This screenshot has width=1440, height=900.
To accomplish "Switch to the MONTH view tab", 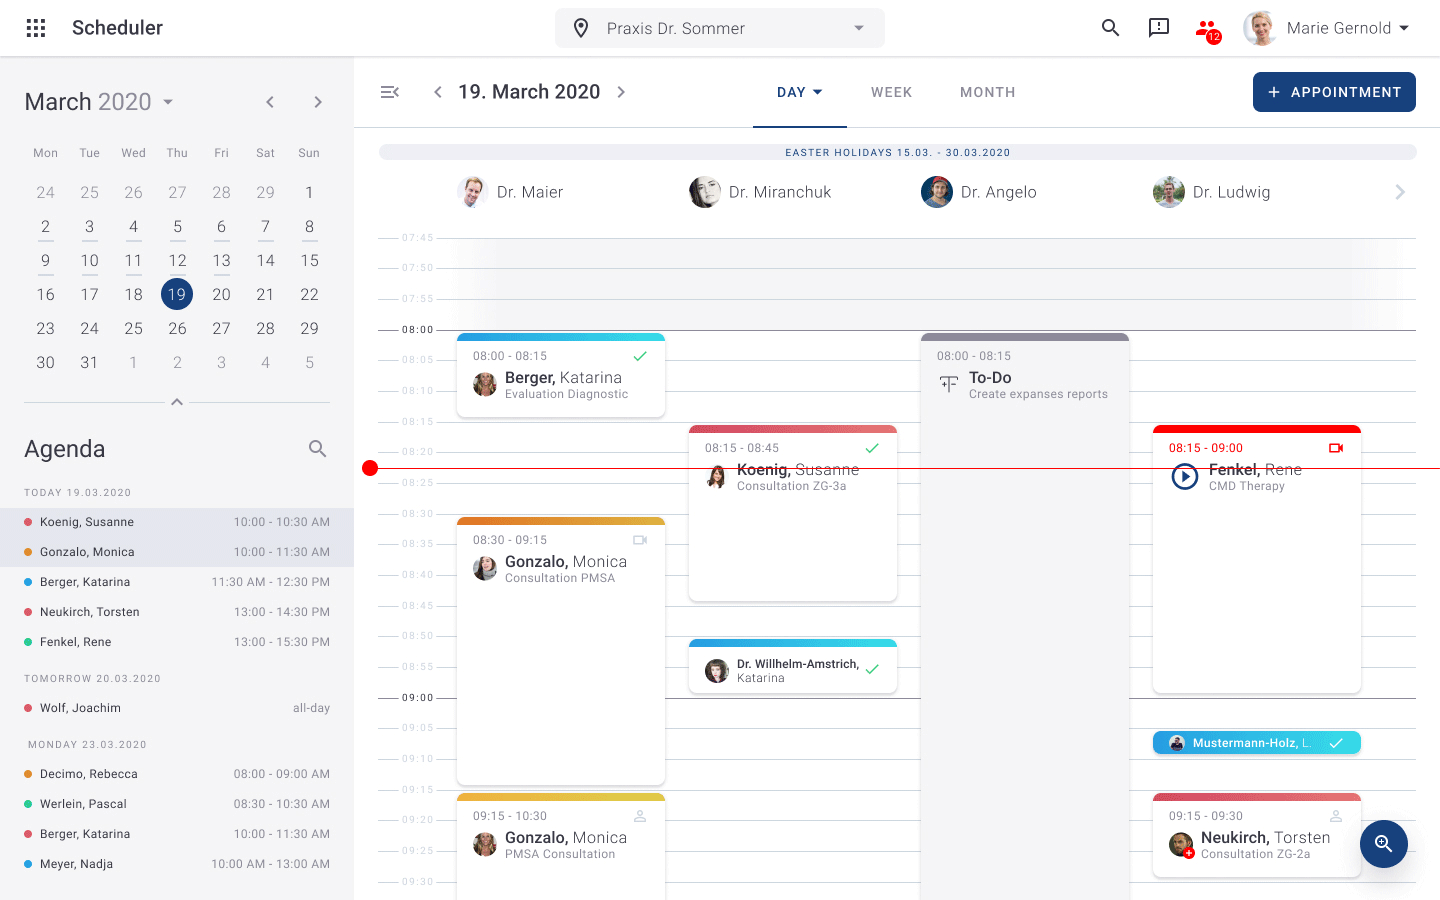I will (x=987, y=92).
